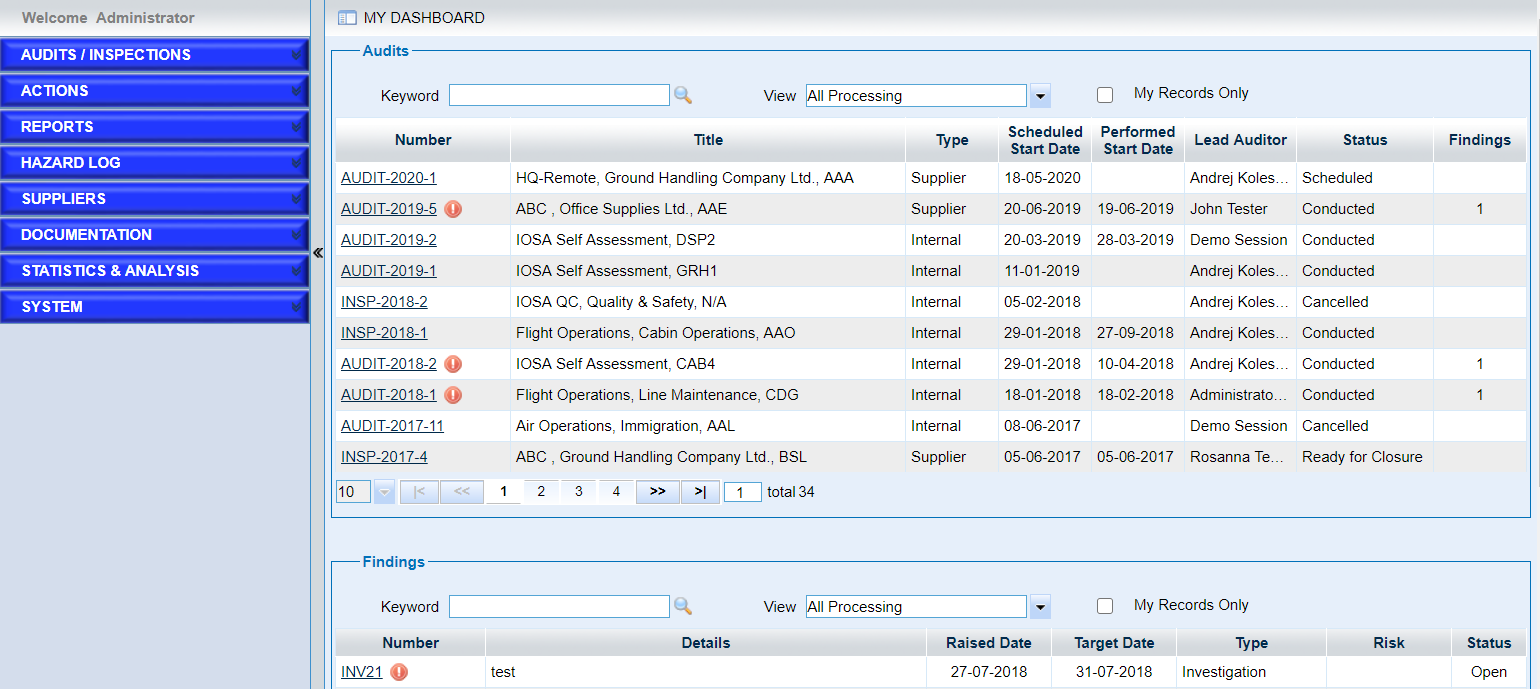
Task: Open the Findings View dropdown
Action: (1040, 607)
